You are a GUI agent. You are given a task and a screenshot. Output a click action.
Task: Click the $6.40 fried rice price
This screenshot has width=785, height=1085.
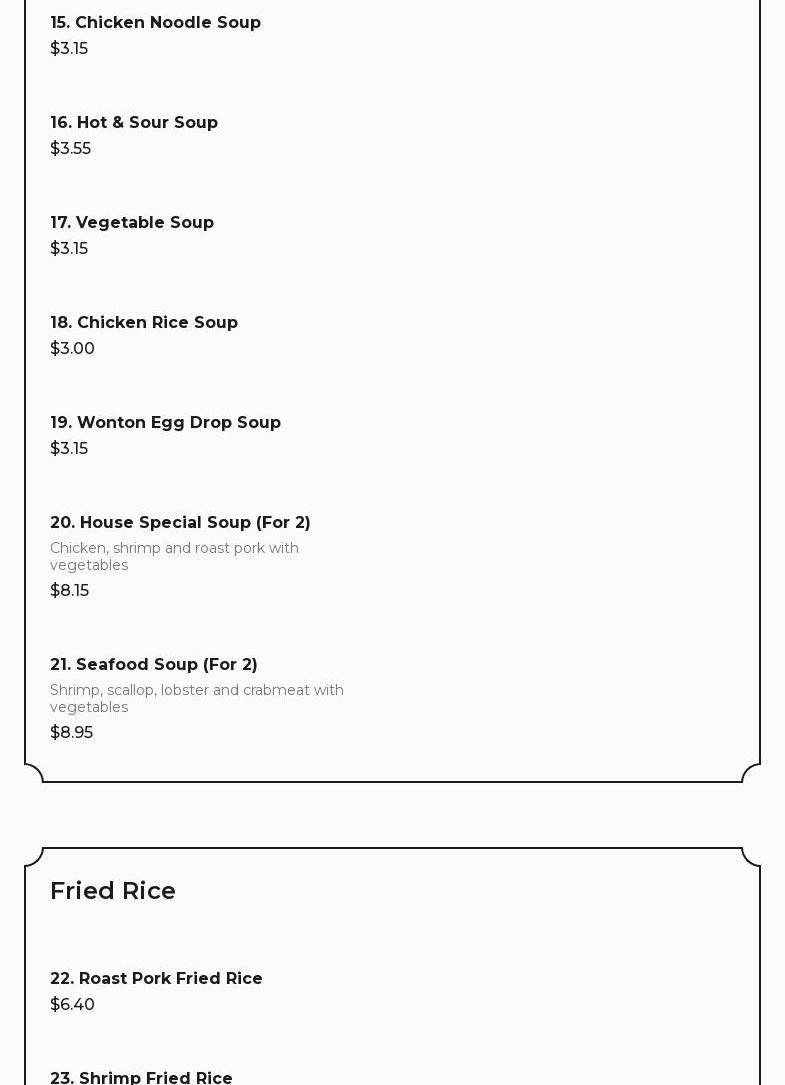tap(72, 1004)
